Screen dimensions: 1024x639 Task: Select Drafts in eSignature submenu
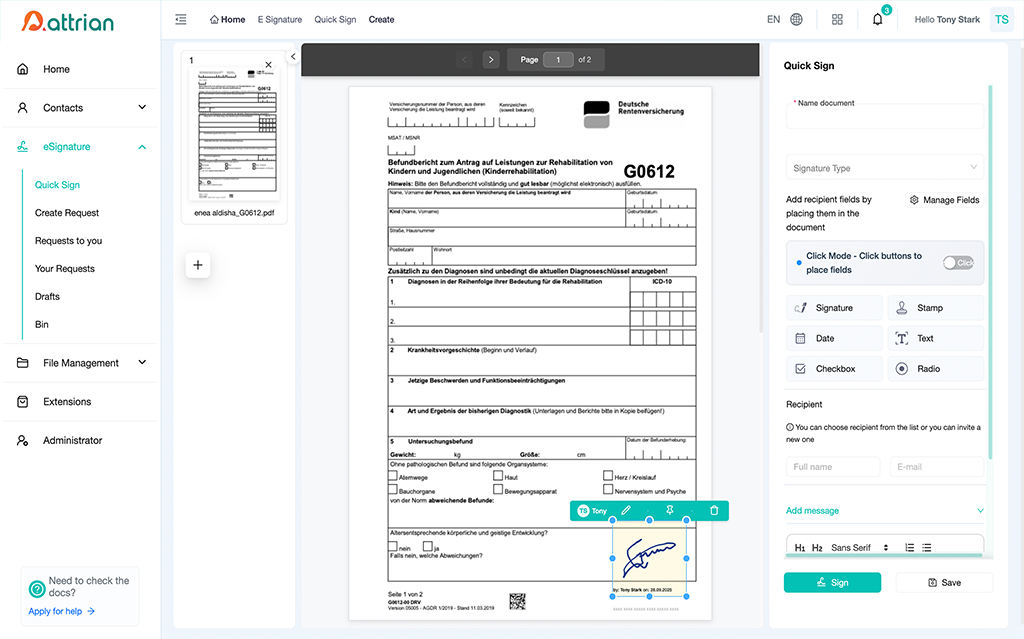[x=47, y=297]
